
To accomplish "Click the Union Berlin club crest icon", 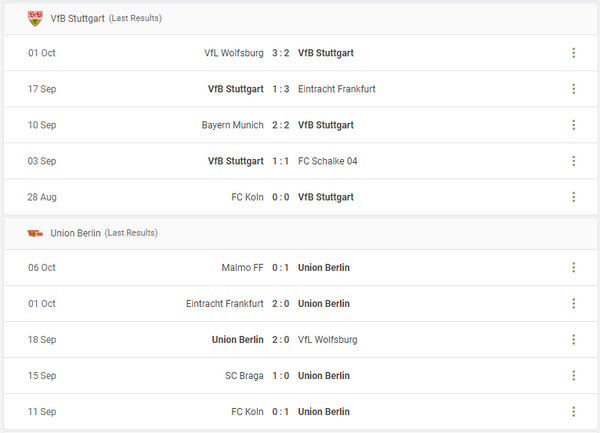I will point(35,233).
